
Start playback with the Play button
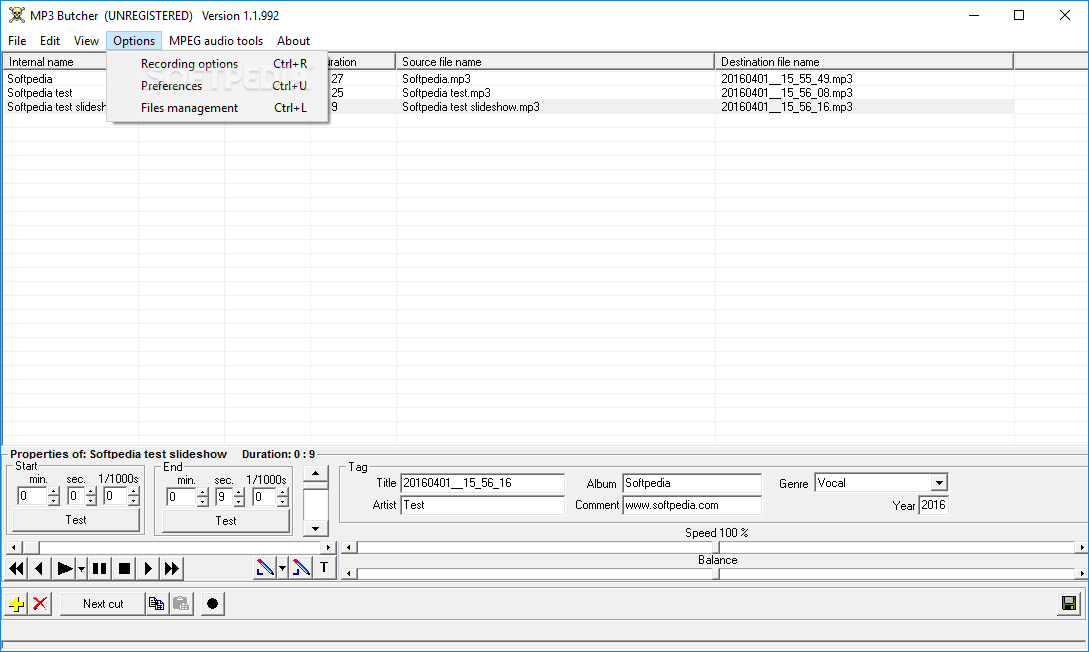coord(64,569)
